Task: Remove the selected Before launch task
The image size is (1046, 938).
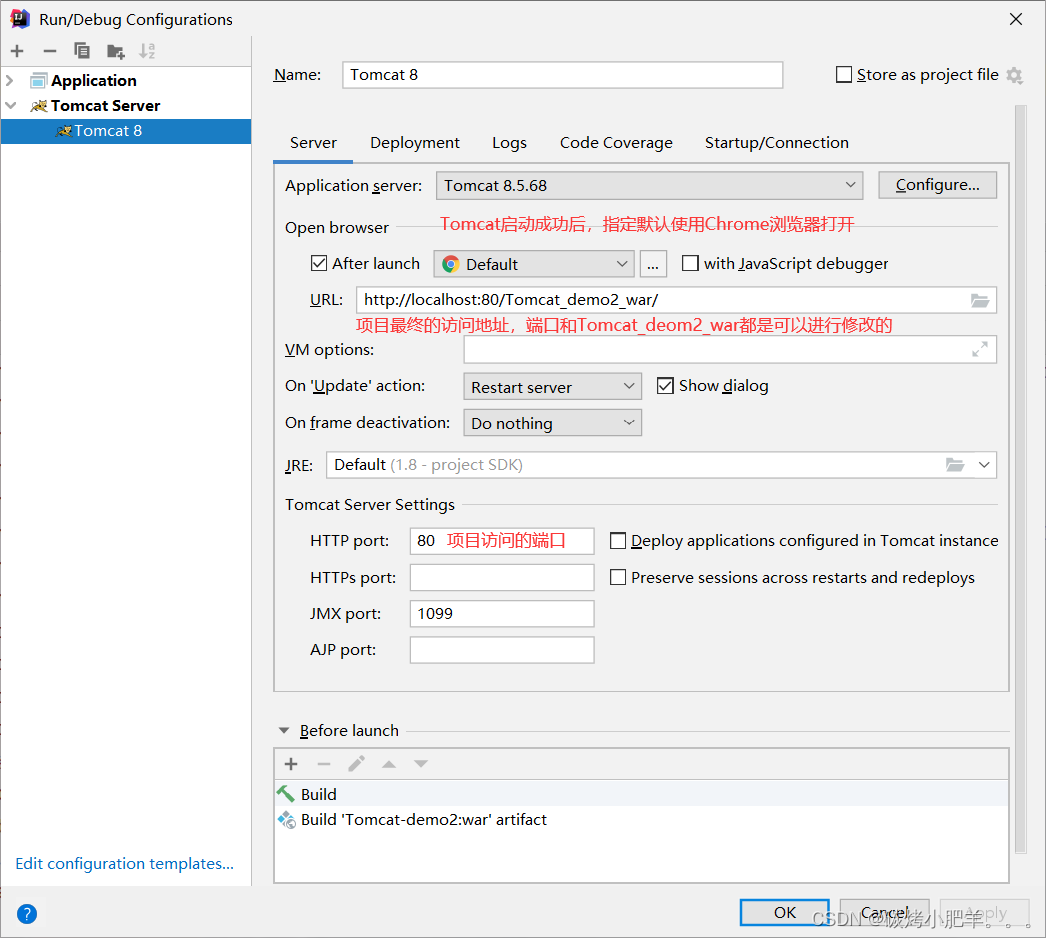Action: (324, 764)
